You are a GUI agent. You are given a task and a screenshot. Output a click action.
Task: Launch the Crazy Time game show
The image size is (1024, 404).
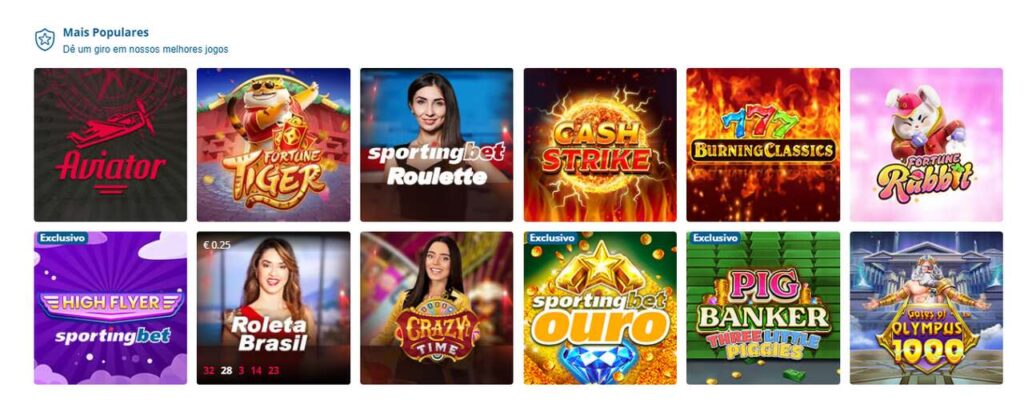(436, 308)
